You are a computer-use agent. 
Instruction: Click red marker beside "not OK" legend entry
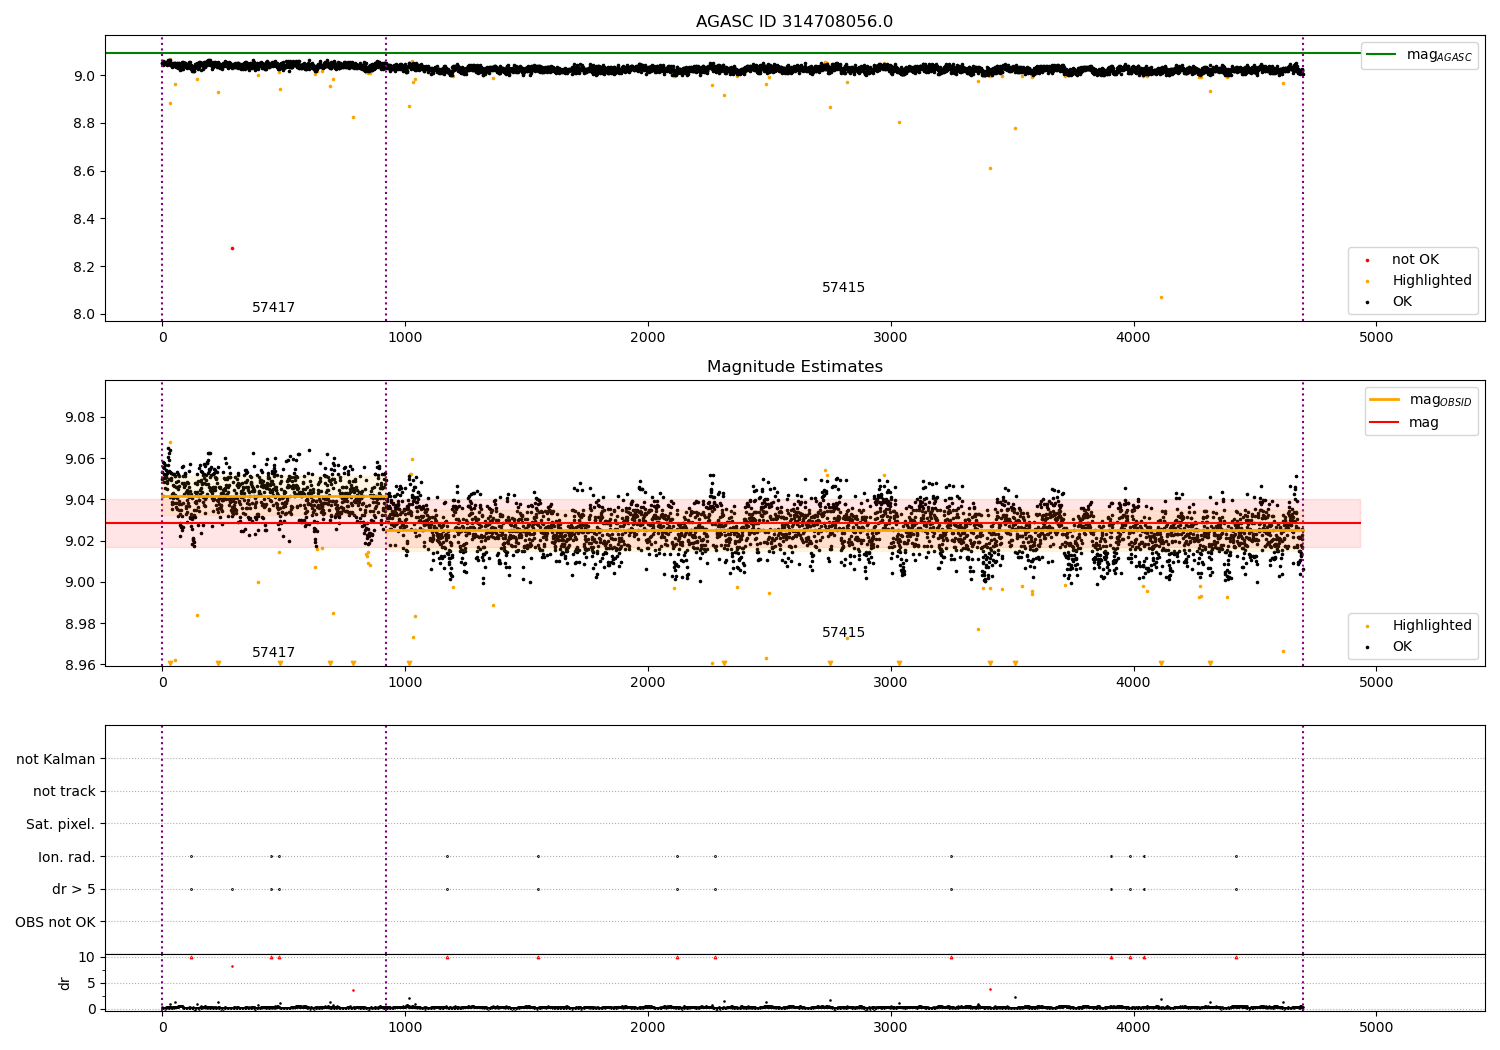(x=1367, y=260)
